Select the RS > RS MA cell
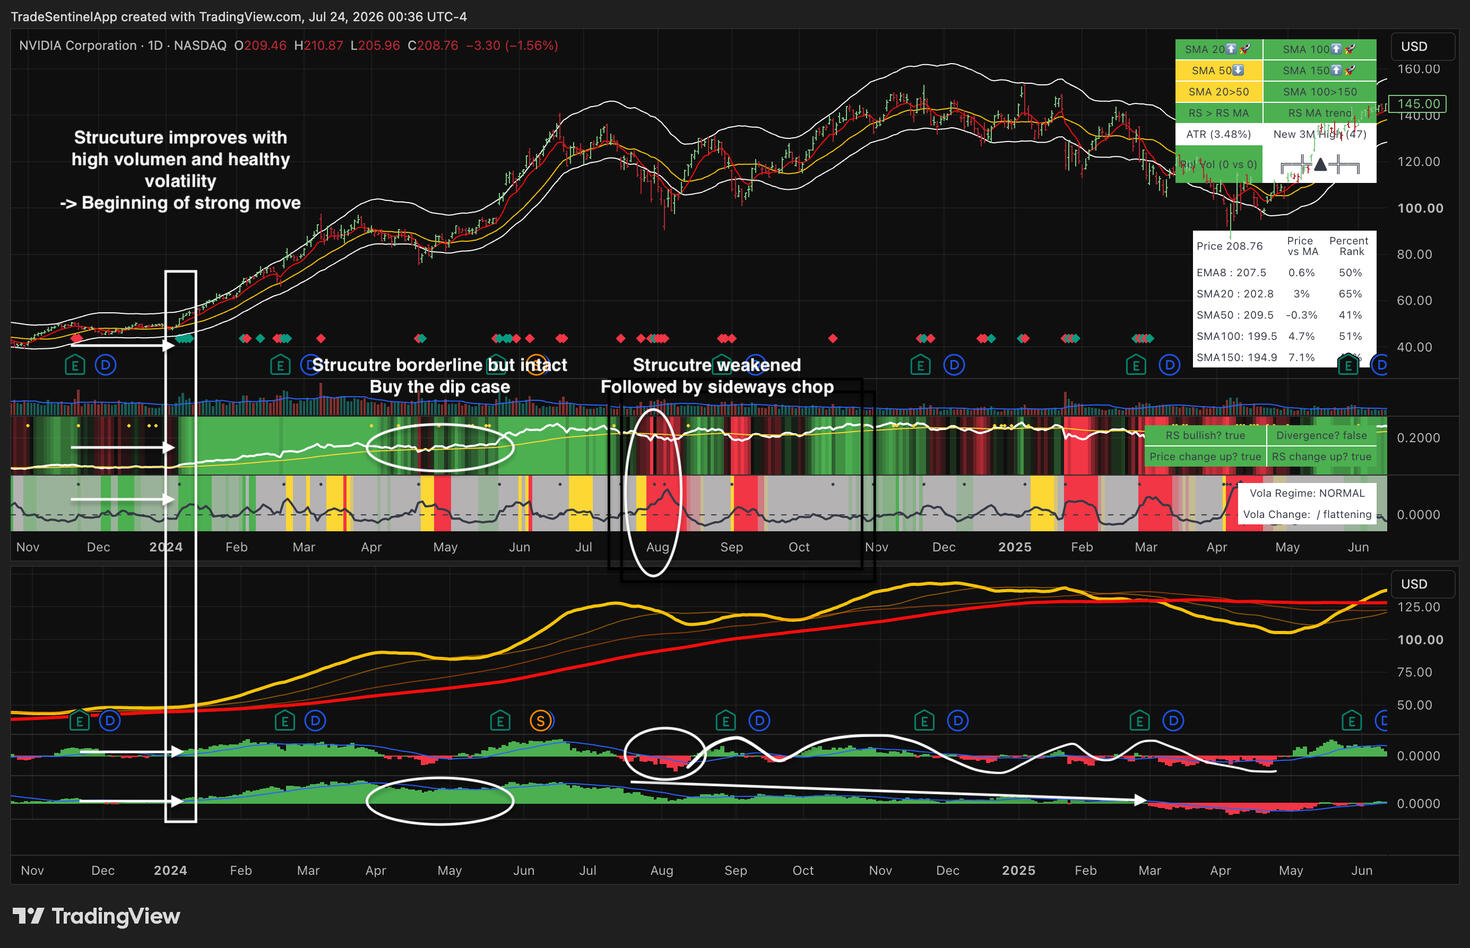Screen dimensions: 1470x948 pos(1218,113)
